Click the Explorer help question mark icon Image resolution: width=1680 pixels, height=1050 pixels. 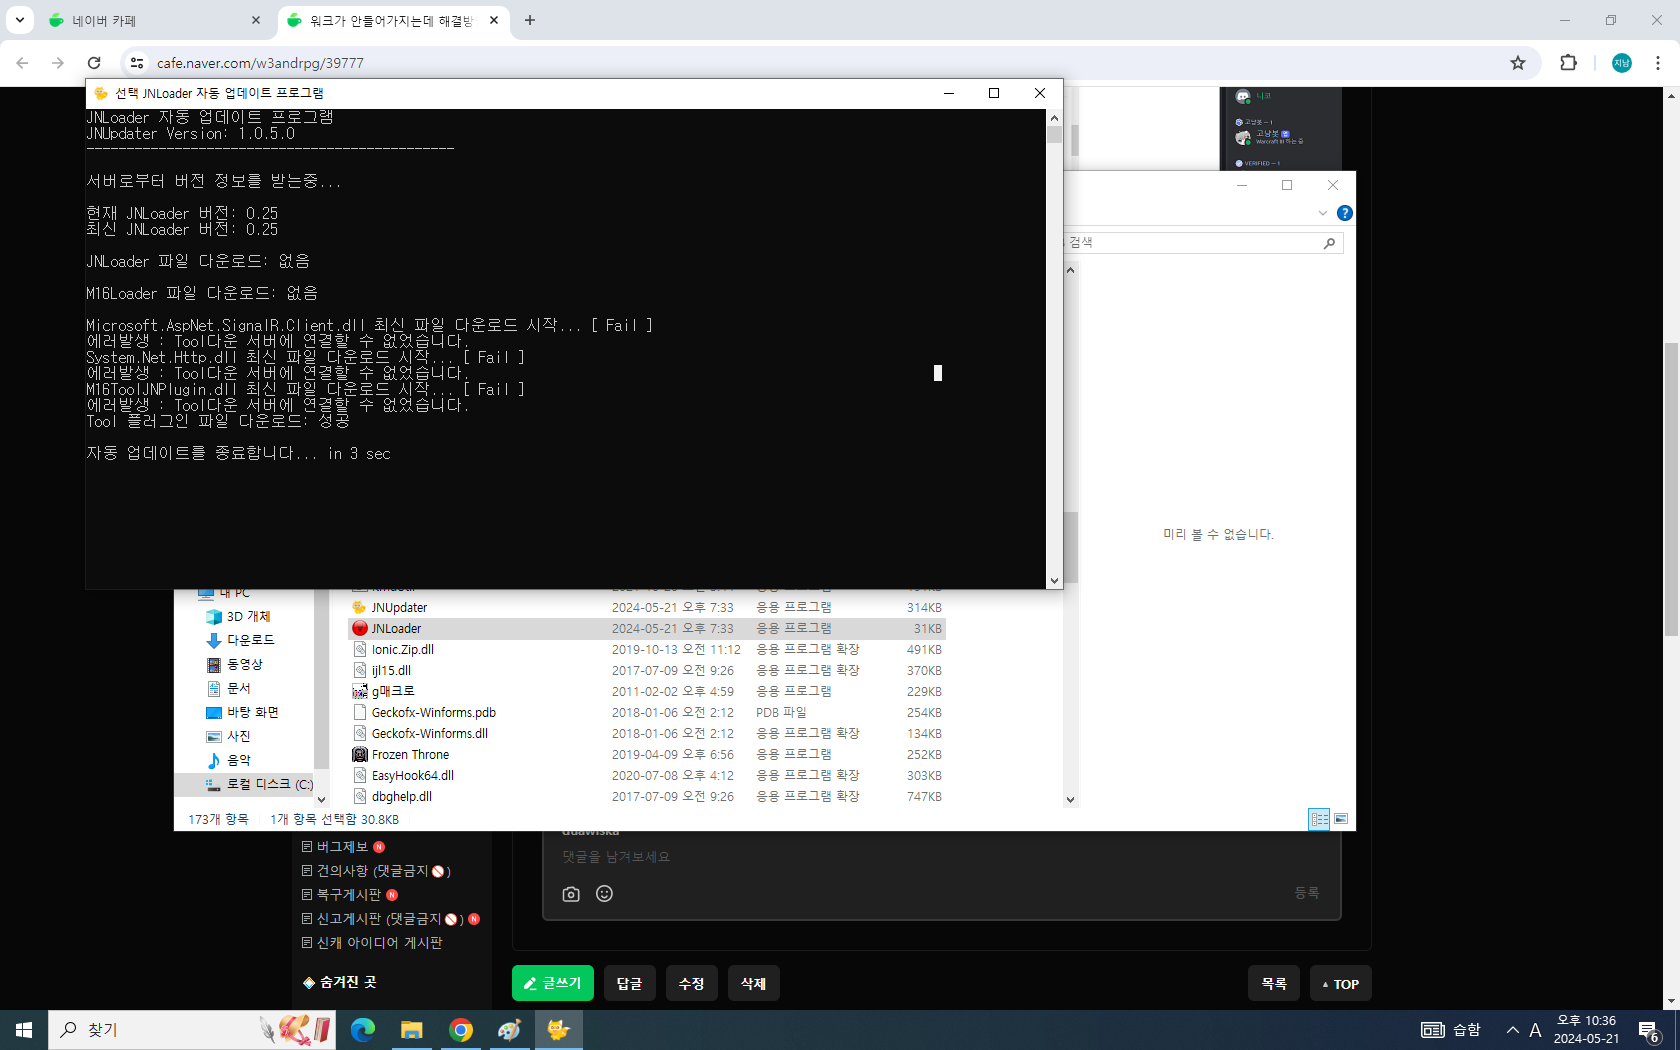1344,213
